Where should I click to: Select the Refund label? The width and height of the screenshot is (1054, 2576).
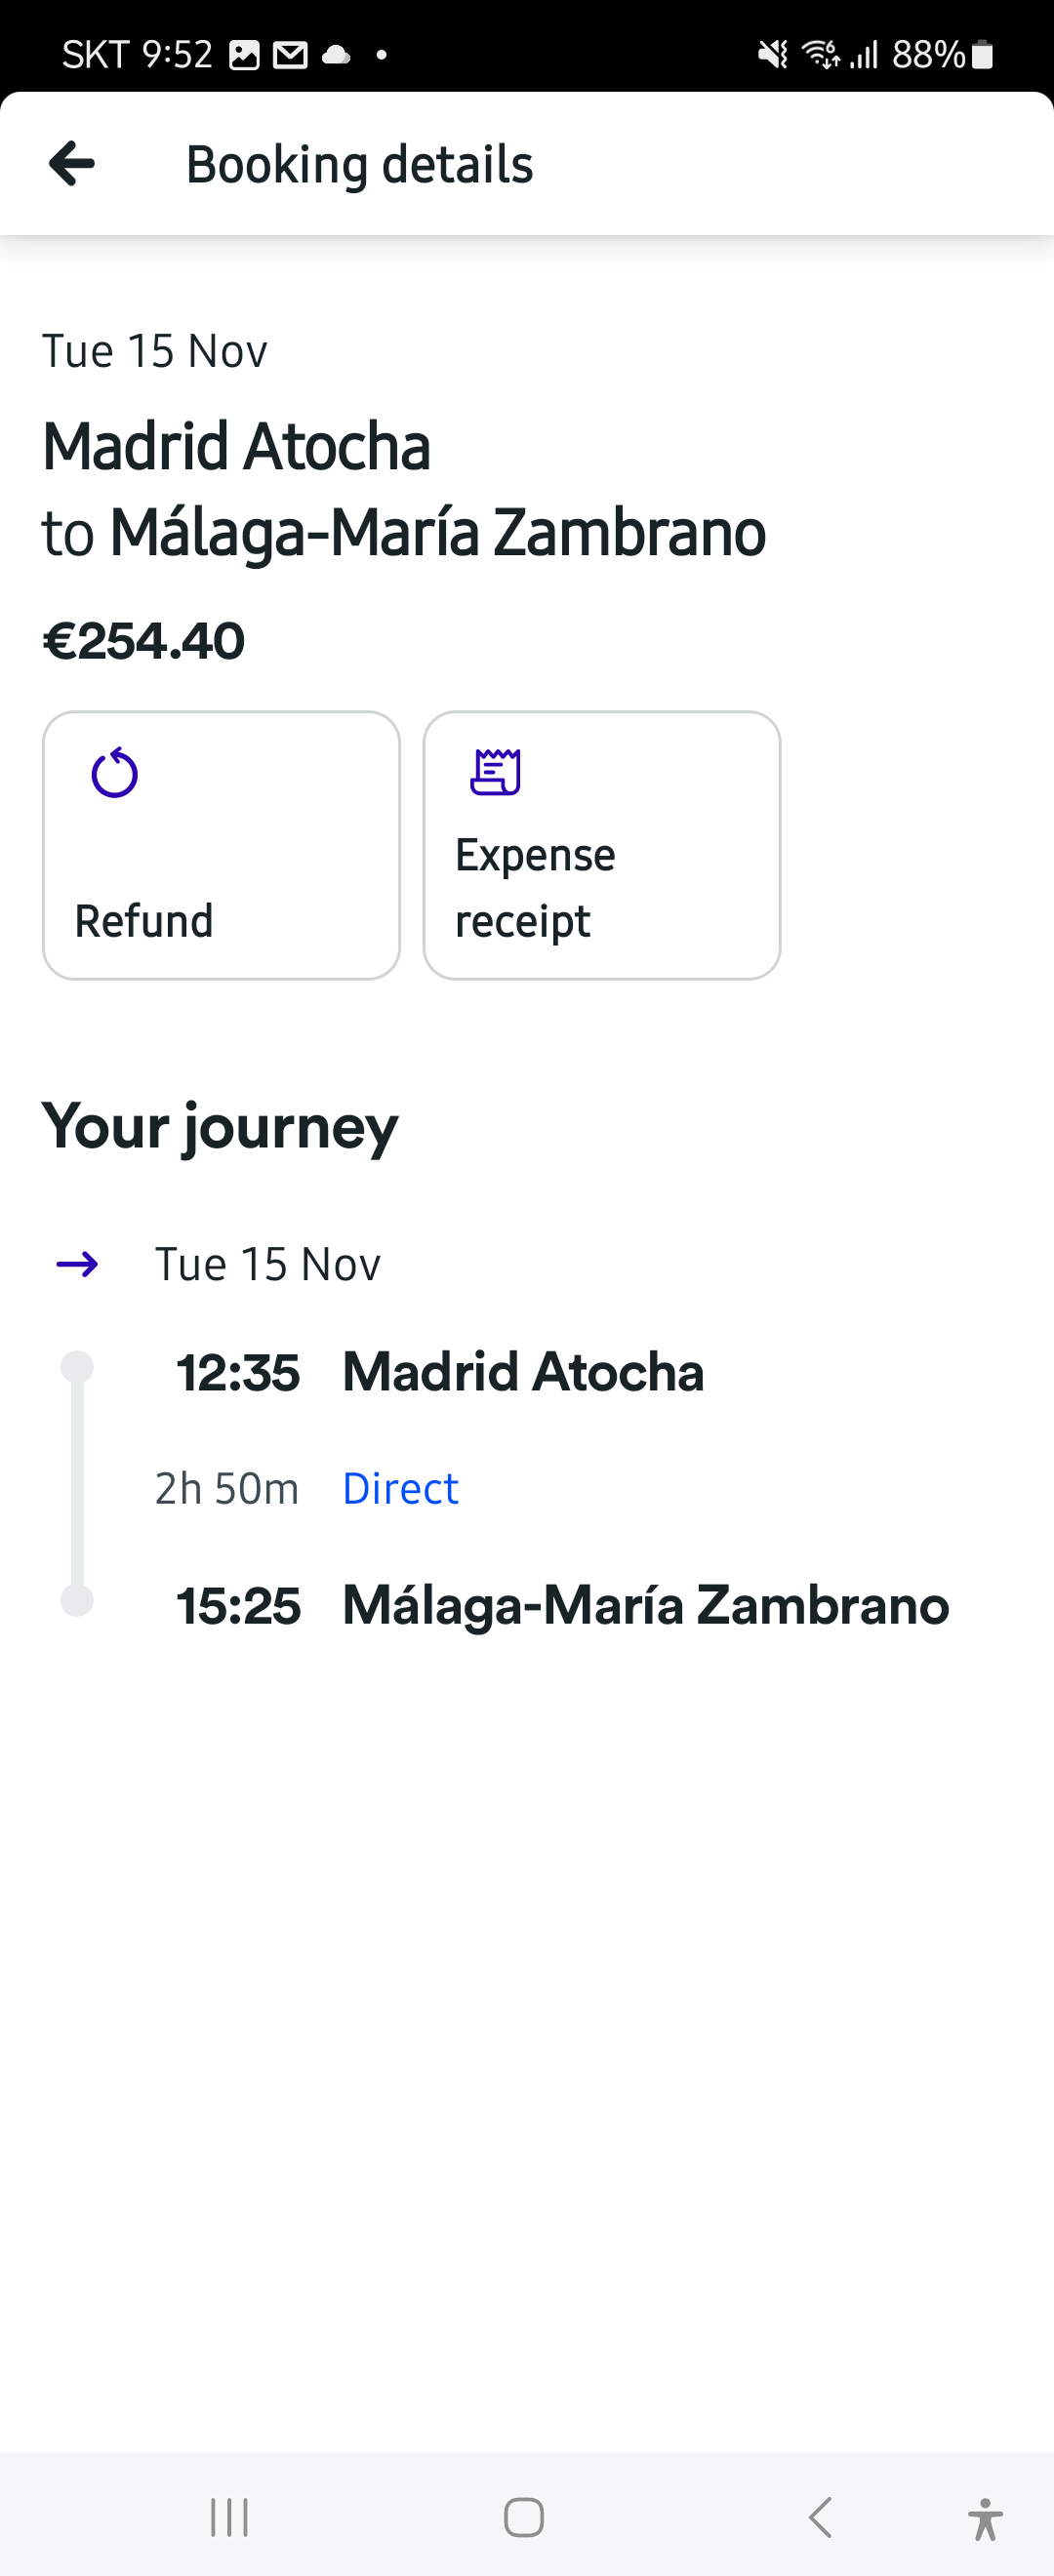click(x=144, y=920)
